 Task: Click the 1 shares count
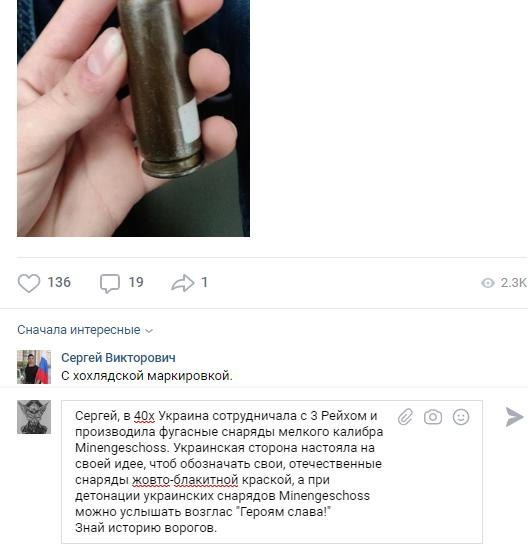pos(204,282)
